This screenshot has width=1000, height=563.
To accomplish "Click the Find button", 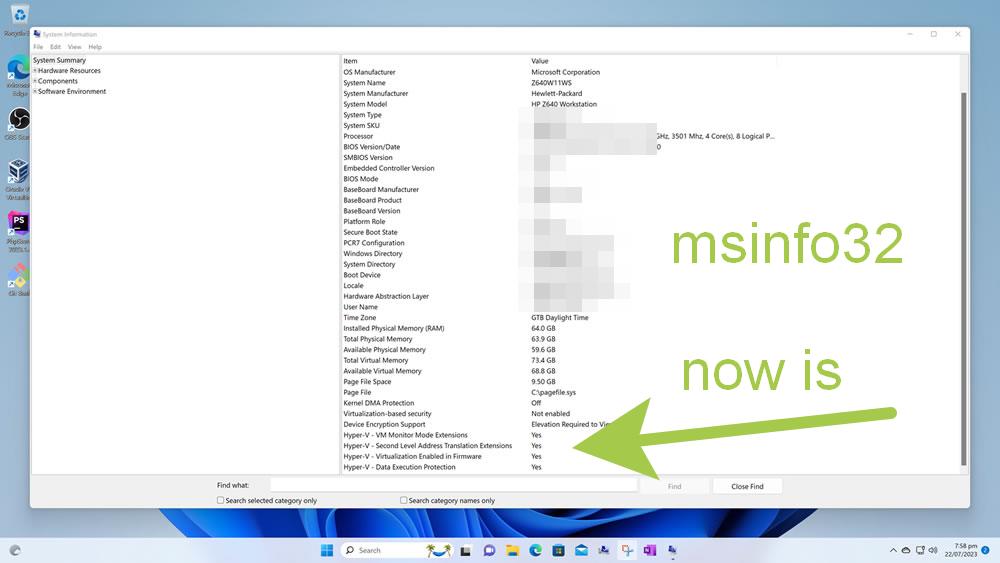I will [674, 486].
